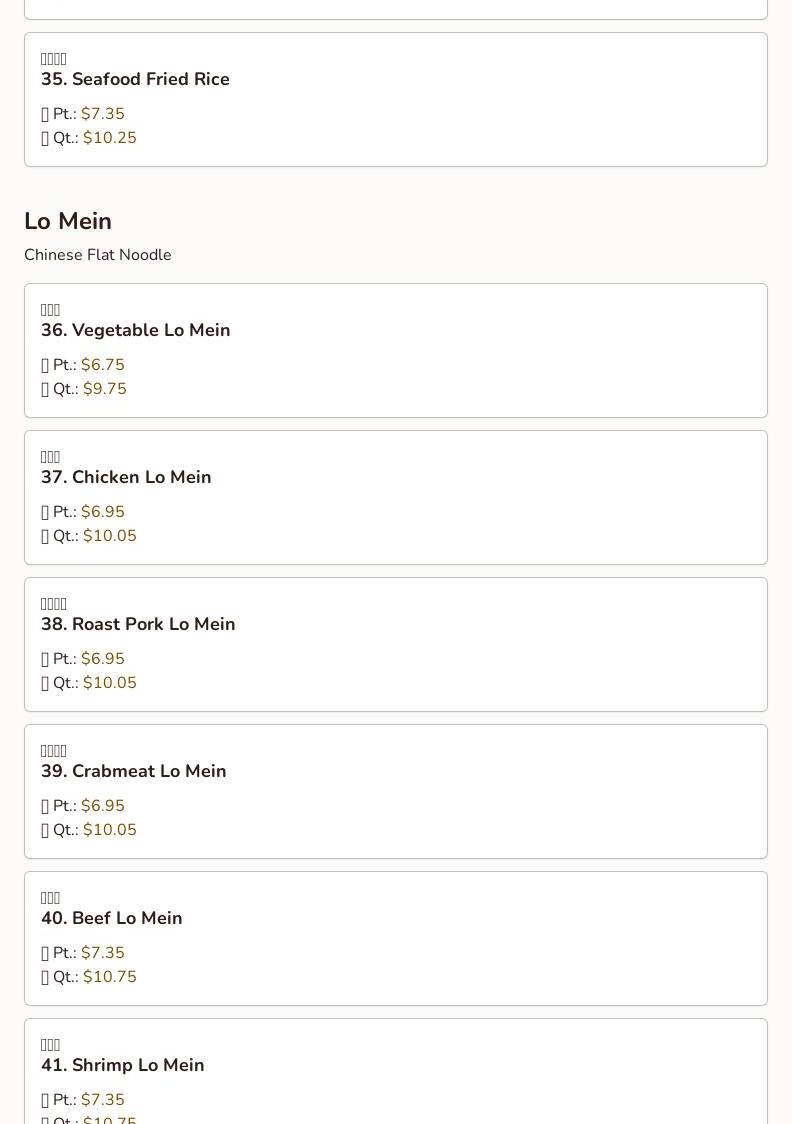
Task: Select the Seafood Fried Rice pint price $7.35
Action: click(102, 114)
